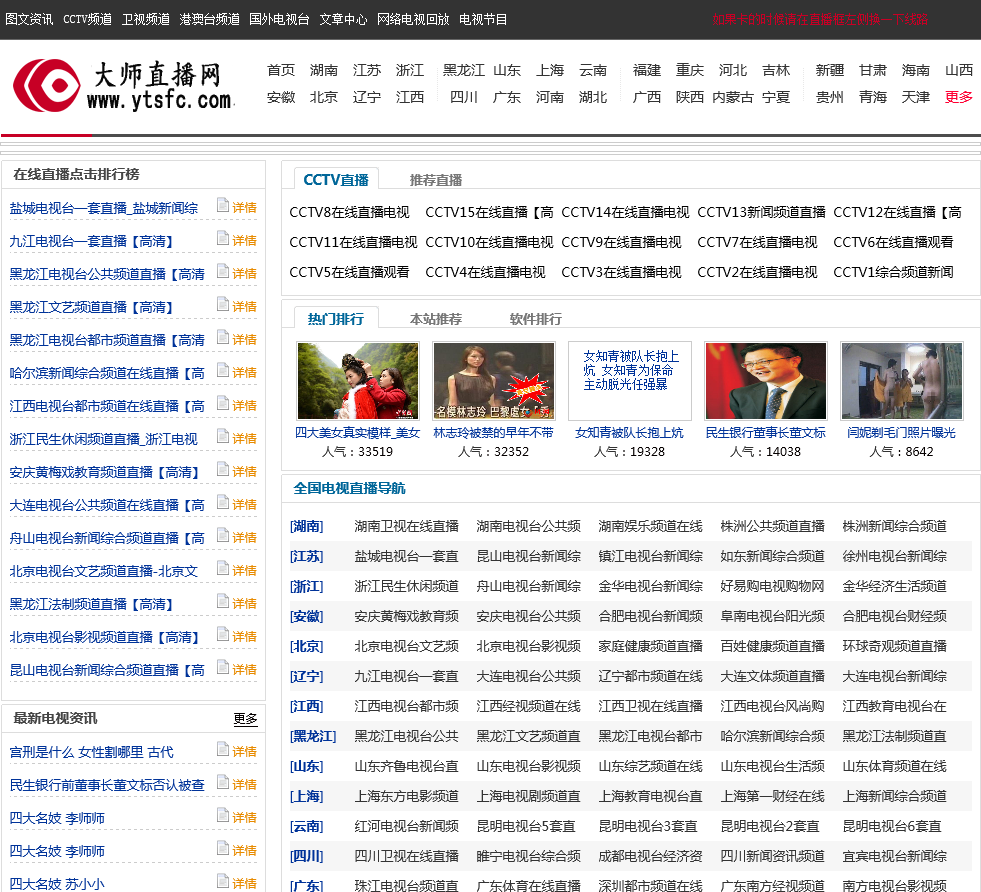Open CCTV1综合频道新闻 link
The width and height of the screenshot is (981, 892).
coord(893,273)
